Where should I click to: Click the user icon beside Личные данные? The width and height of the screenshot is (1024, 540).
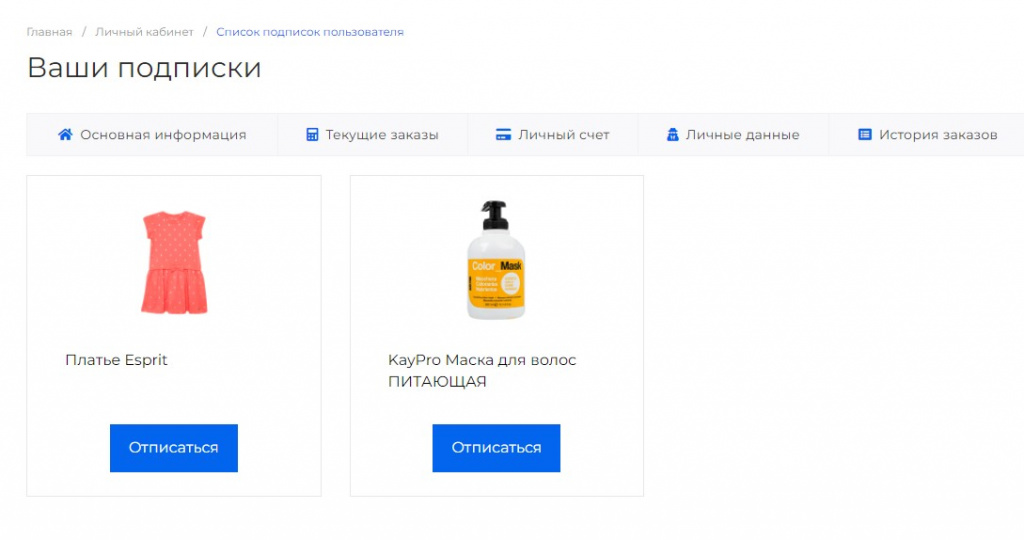(673, 135)
